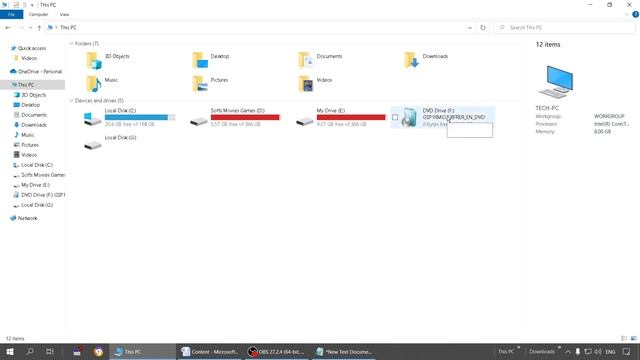The image size is (640, 360).
Task: Open the Windows Start menu
Action: (x=10, y=351)
